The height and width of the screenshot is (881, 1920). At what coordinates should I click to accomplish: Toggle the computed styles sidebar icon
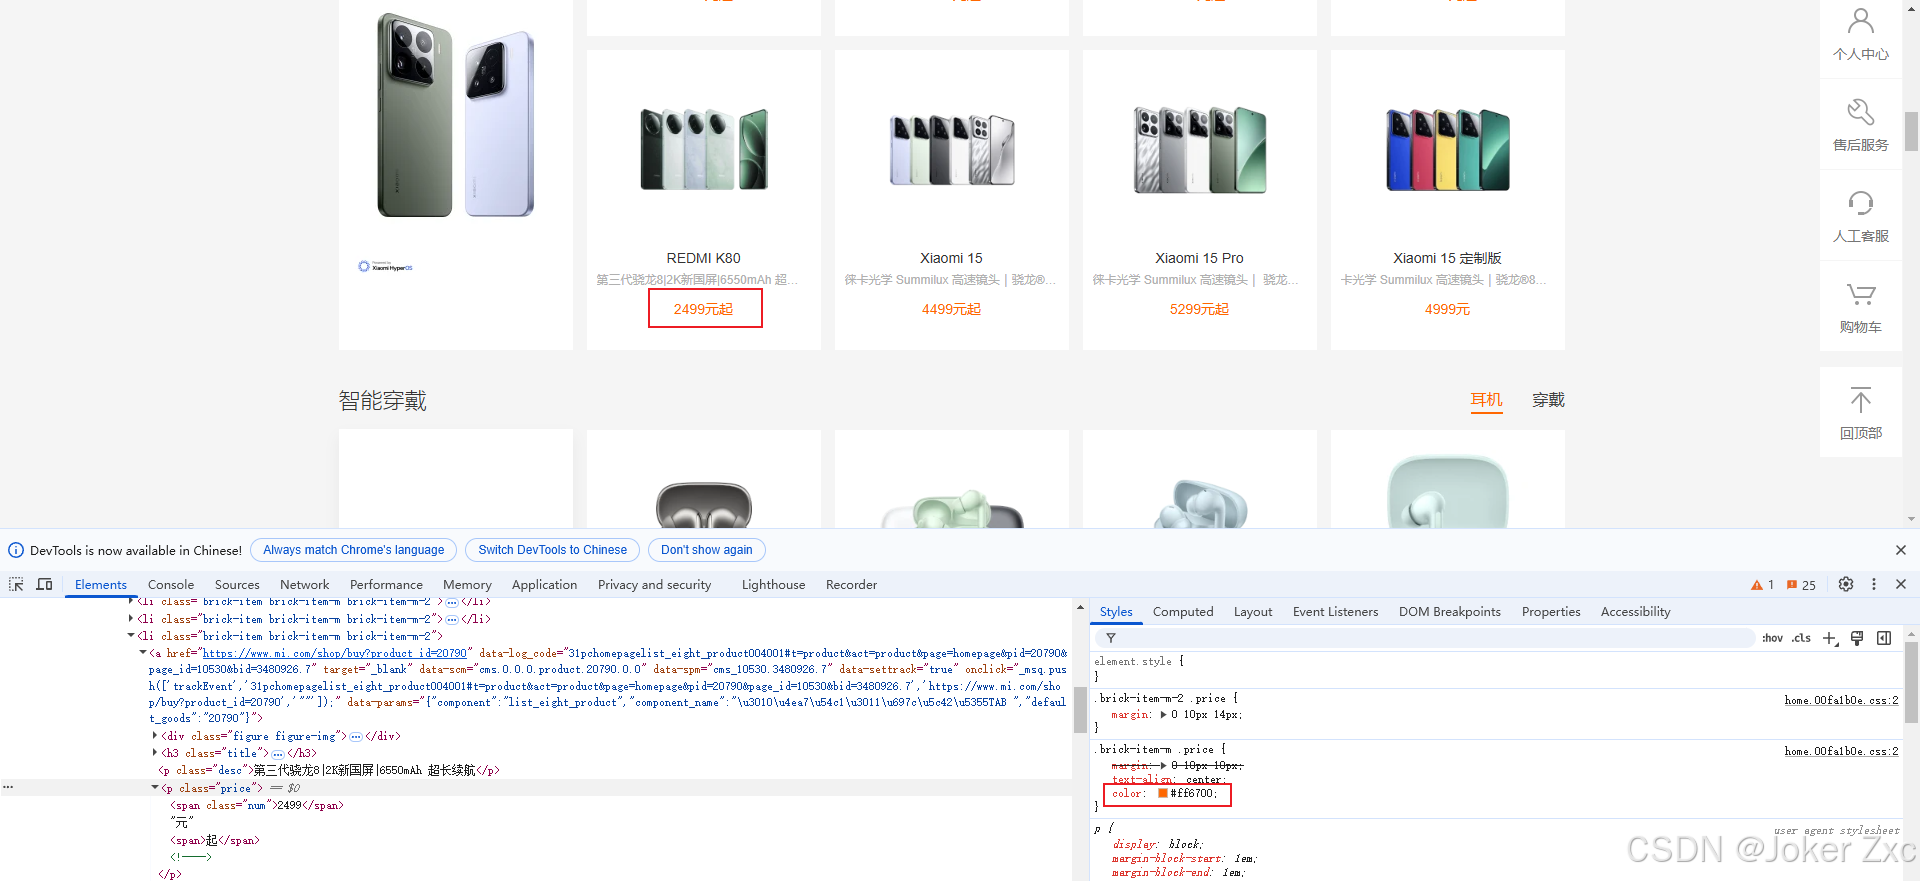[1884, 638]
